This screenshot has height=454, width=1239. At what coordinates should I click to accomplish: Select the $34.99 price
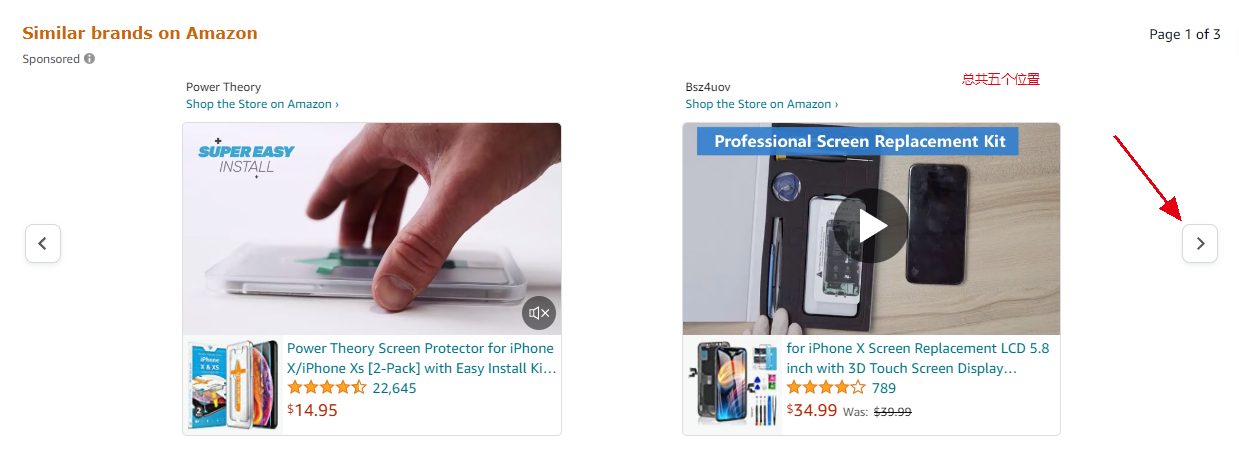812,410
